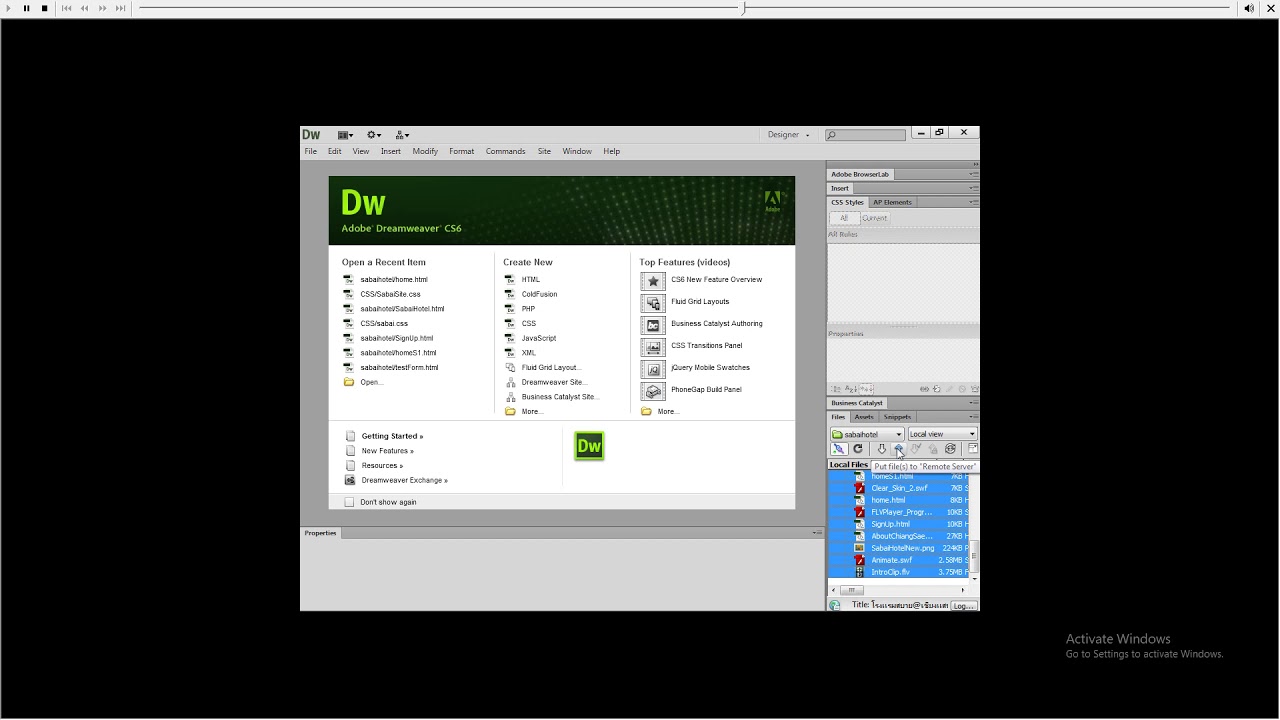Open the Site icon dropdown in title bar
The width and height of the screenshot is (1280, 720).
[402, 135]
